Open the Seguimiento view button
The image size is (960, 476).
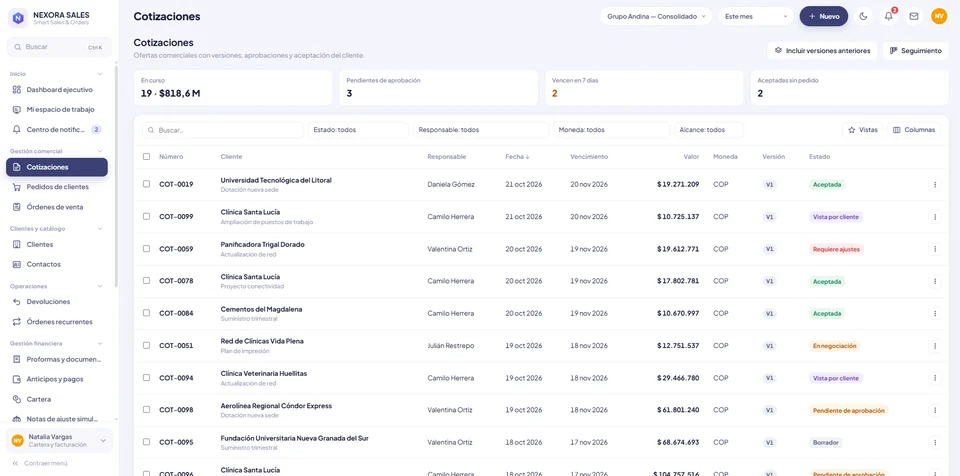pyautogui.click(x=915, y=51)
